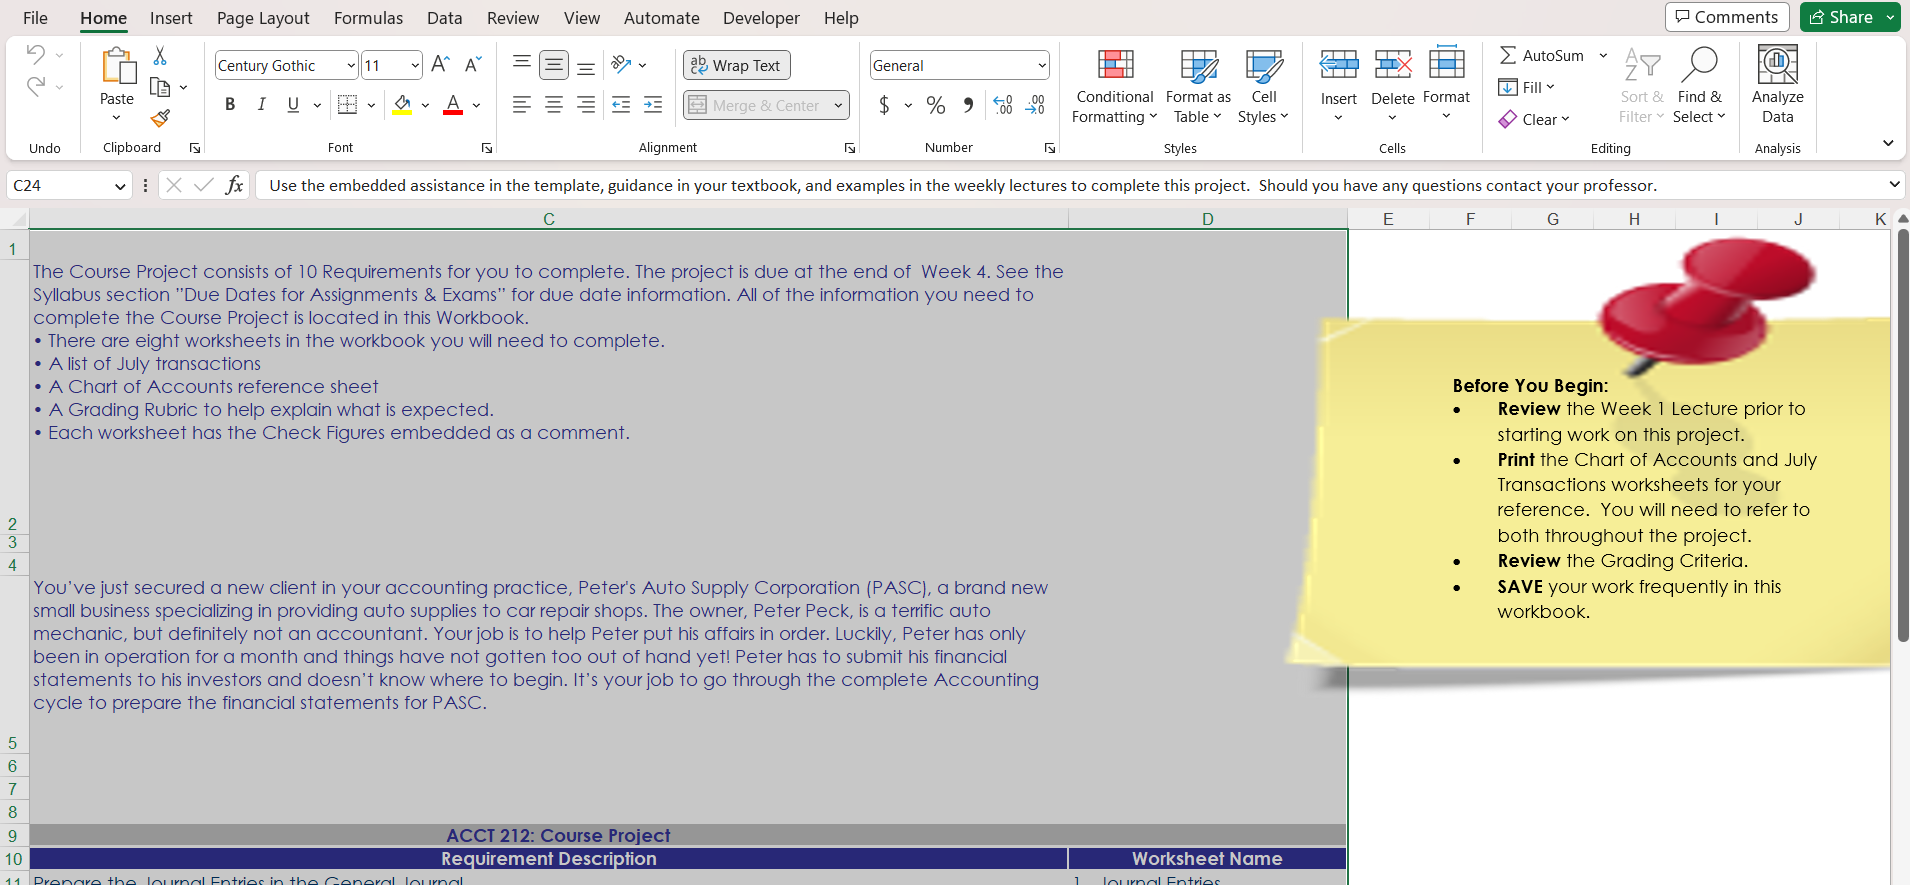Apply Comma Style

(968, 105)
